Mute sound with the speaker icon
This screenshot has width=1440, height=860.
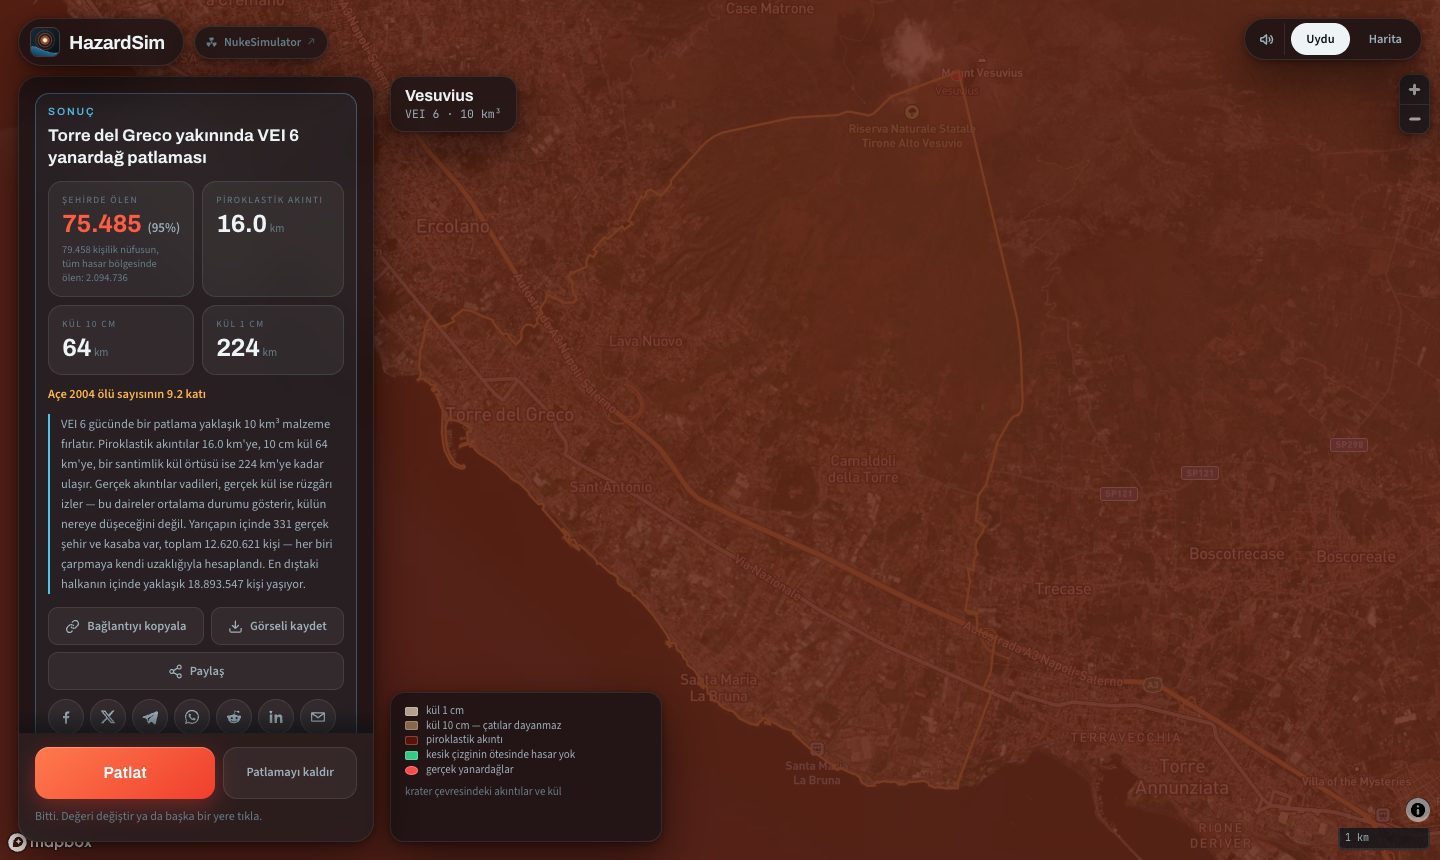point(1266,39)
